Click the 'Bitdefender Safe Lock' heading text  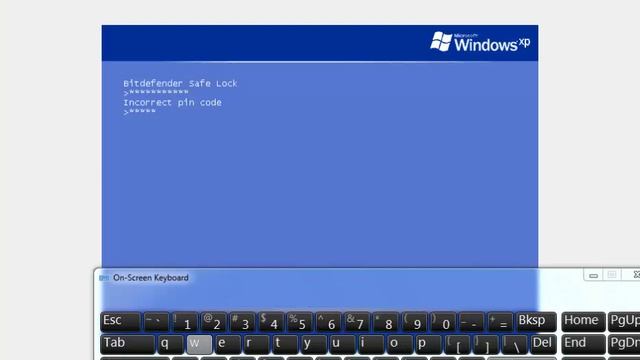180,83
